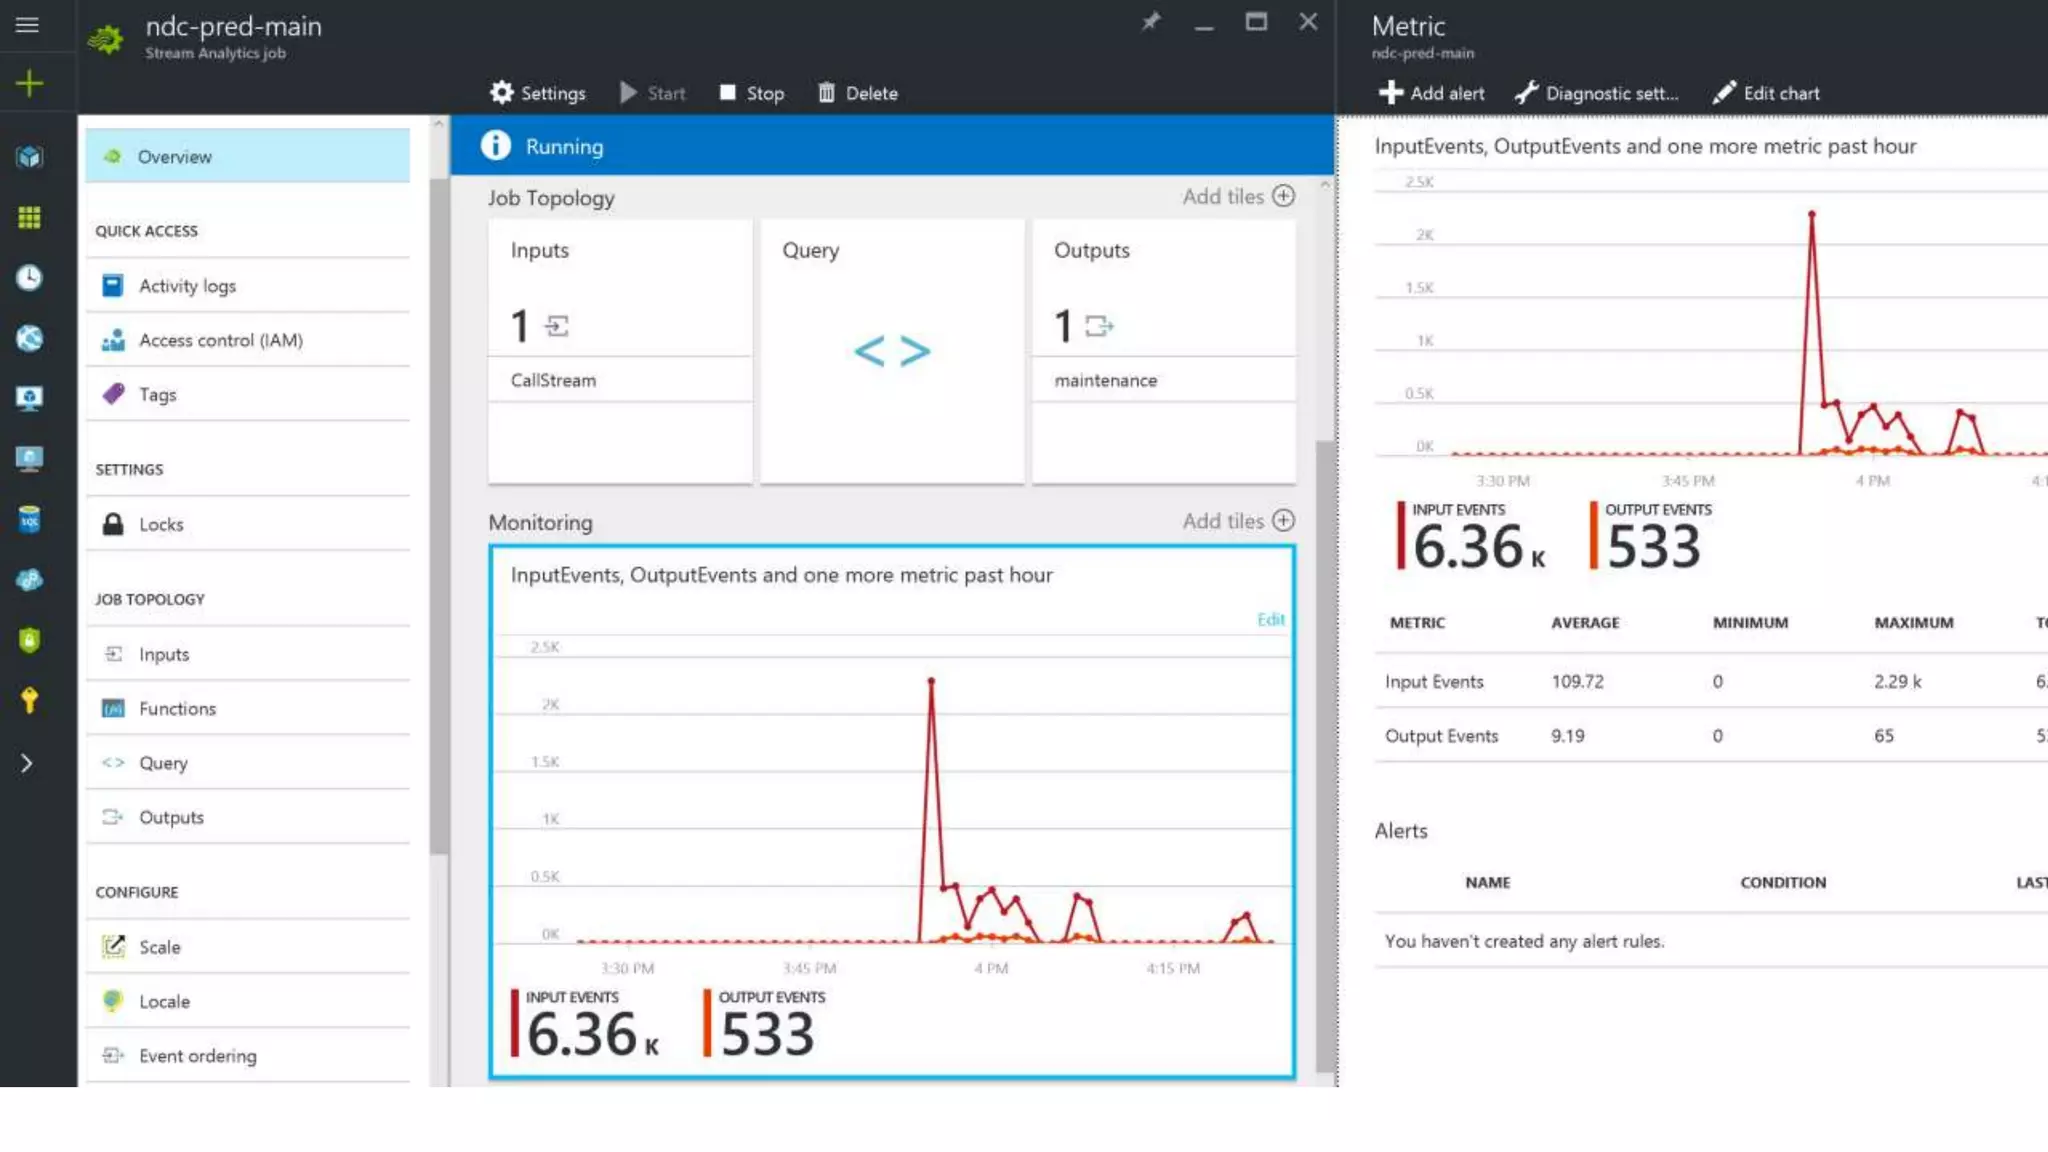Image resolution: width=2048 pixels, height=1152 pixels.
Task: Click Add alert plus icon
Action: pos(1391,93)
